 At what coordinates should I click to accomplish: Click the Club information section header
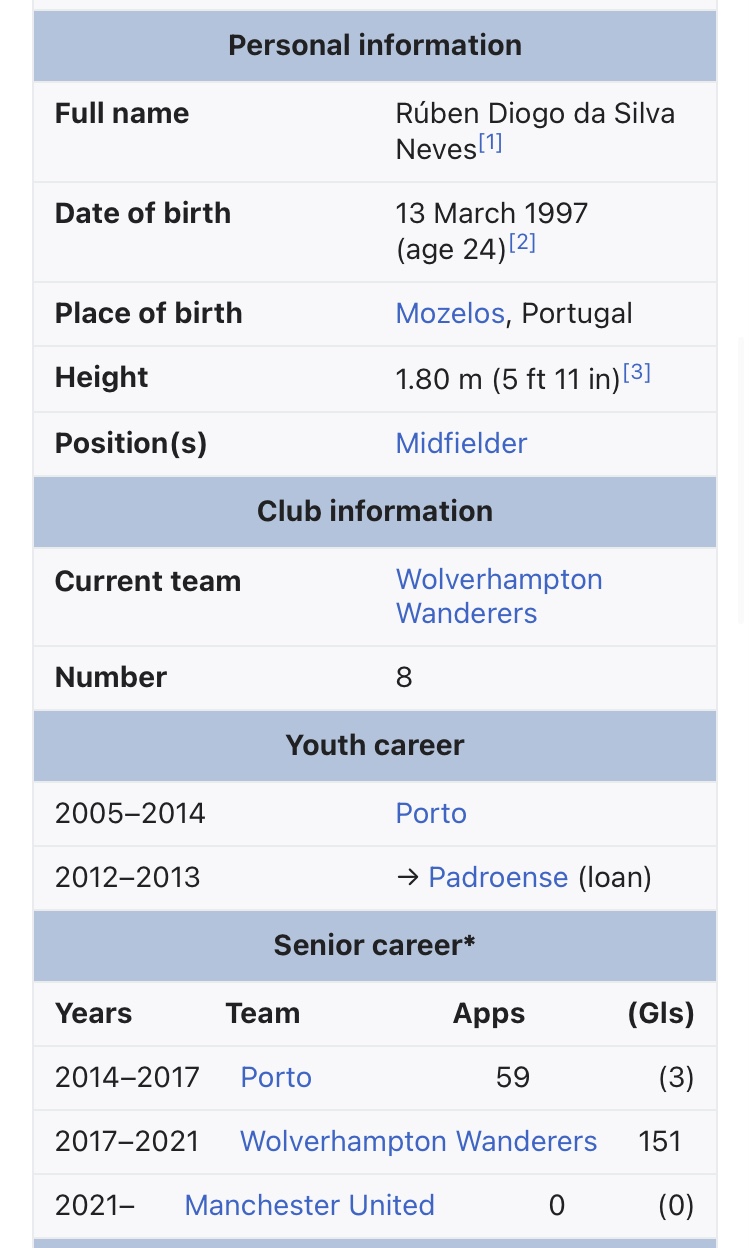click(x=375, y=511)
